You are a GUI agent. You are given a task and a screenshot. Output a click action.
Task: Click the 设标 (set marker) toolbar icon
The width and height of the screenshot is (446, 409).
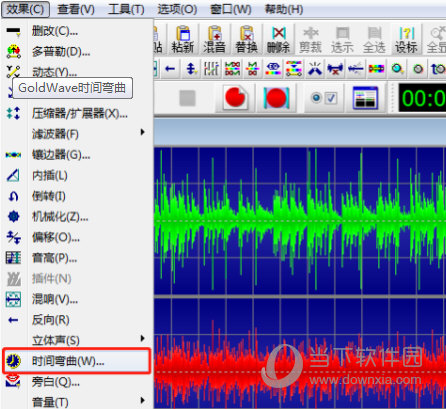[x=406, y=39]
